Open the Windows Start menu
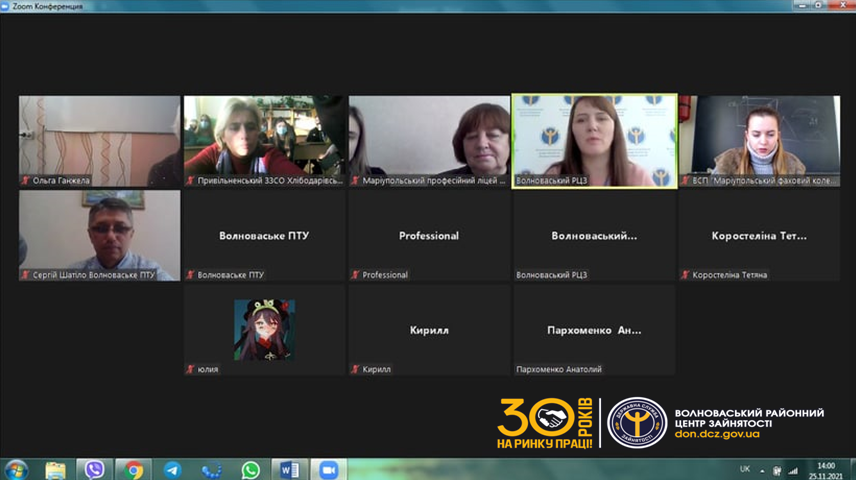Screen dimensions: 856x480 pyautogui.click(x=17, y=469)
